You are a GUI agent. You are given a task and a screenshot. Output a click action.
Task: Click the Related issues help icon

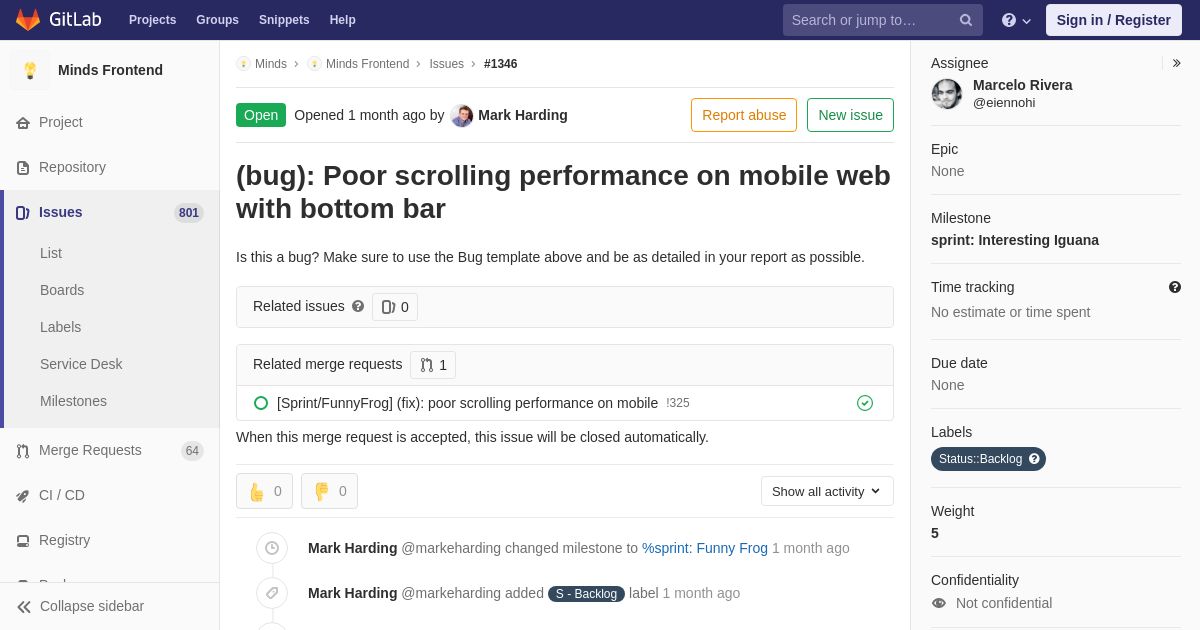pos(358,306)
